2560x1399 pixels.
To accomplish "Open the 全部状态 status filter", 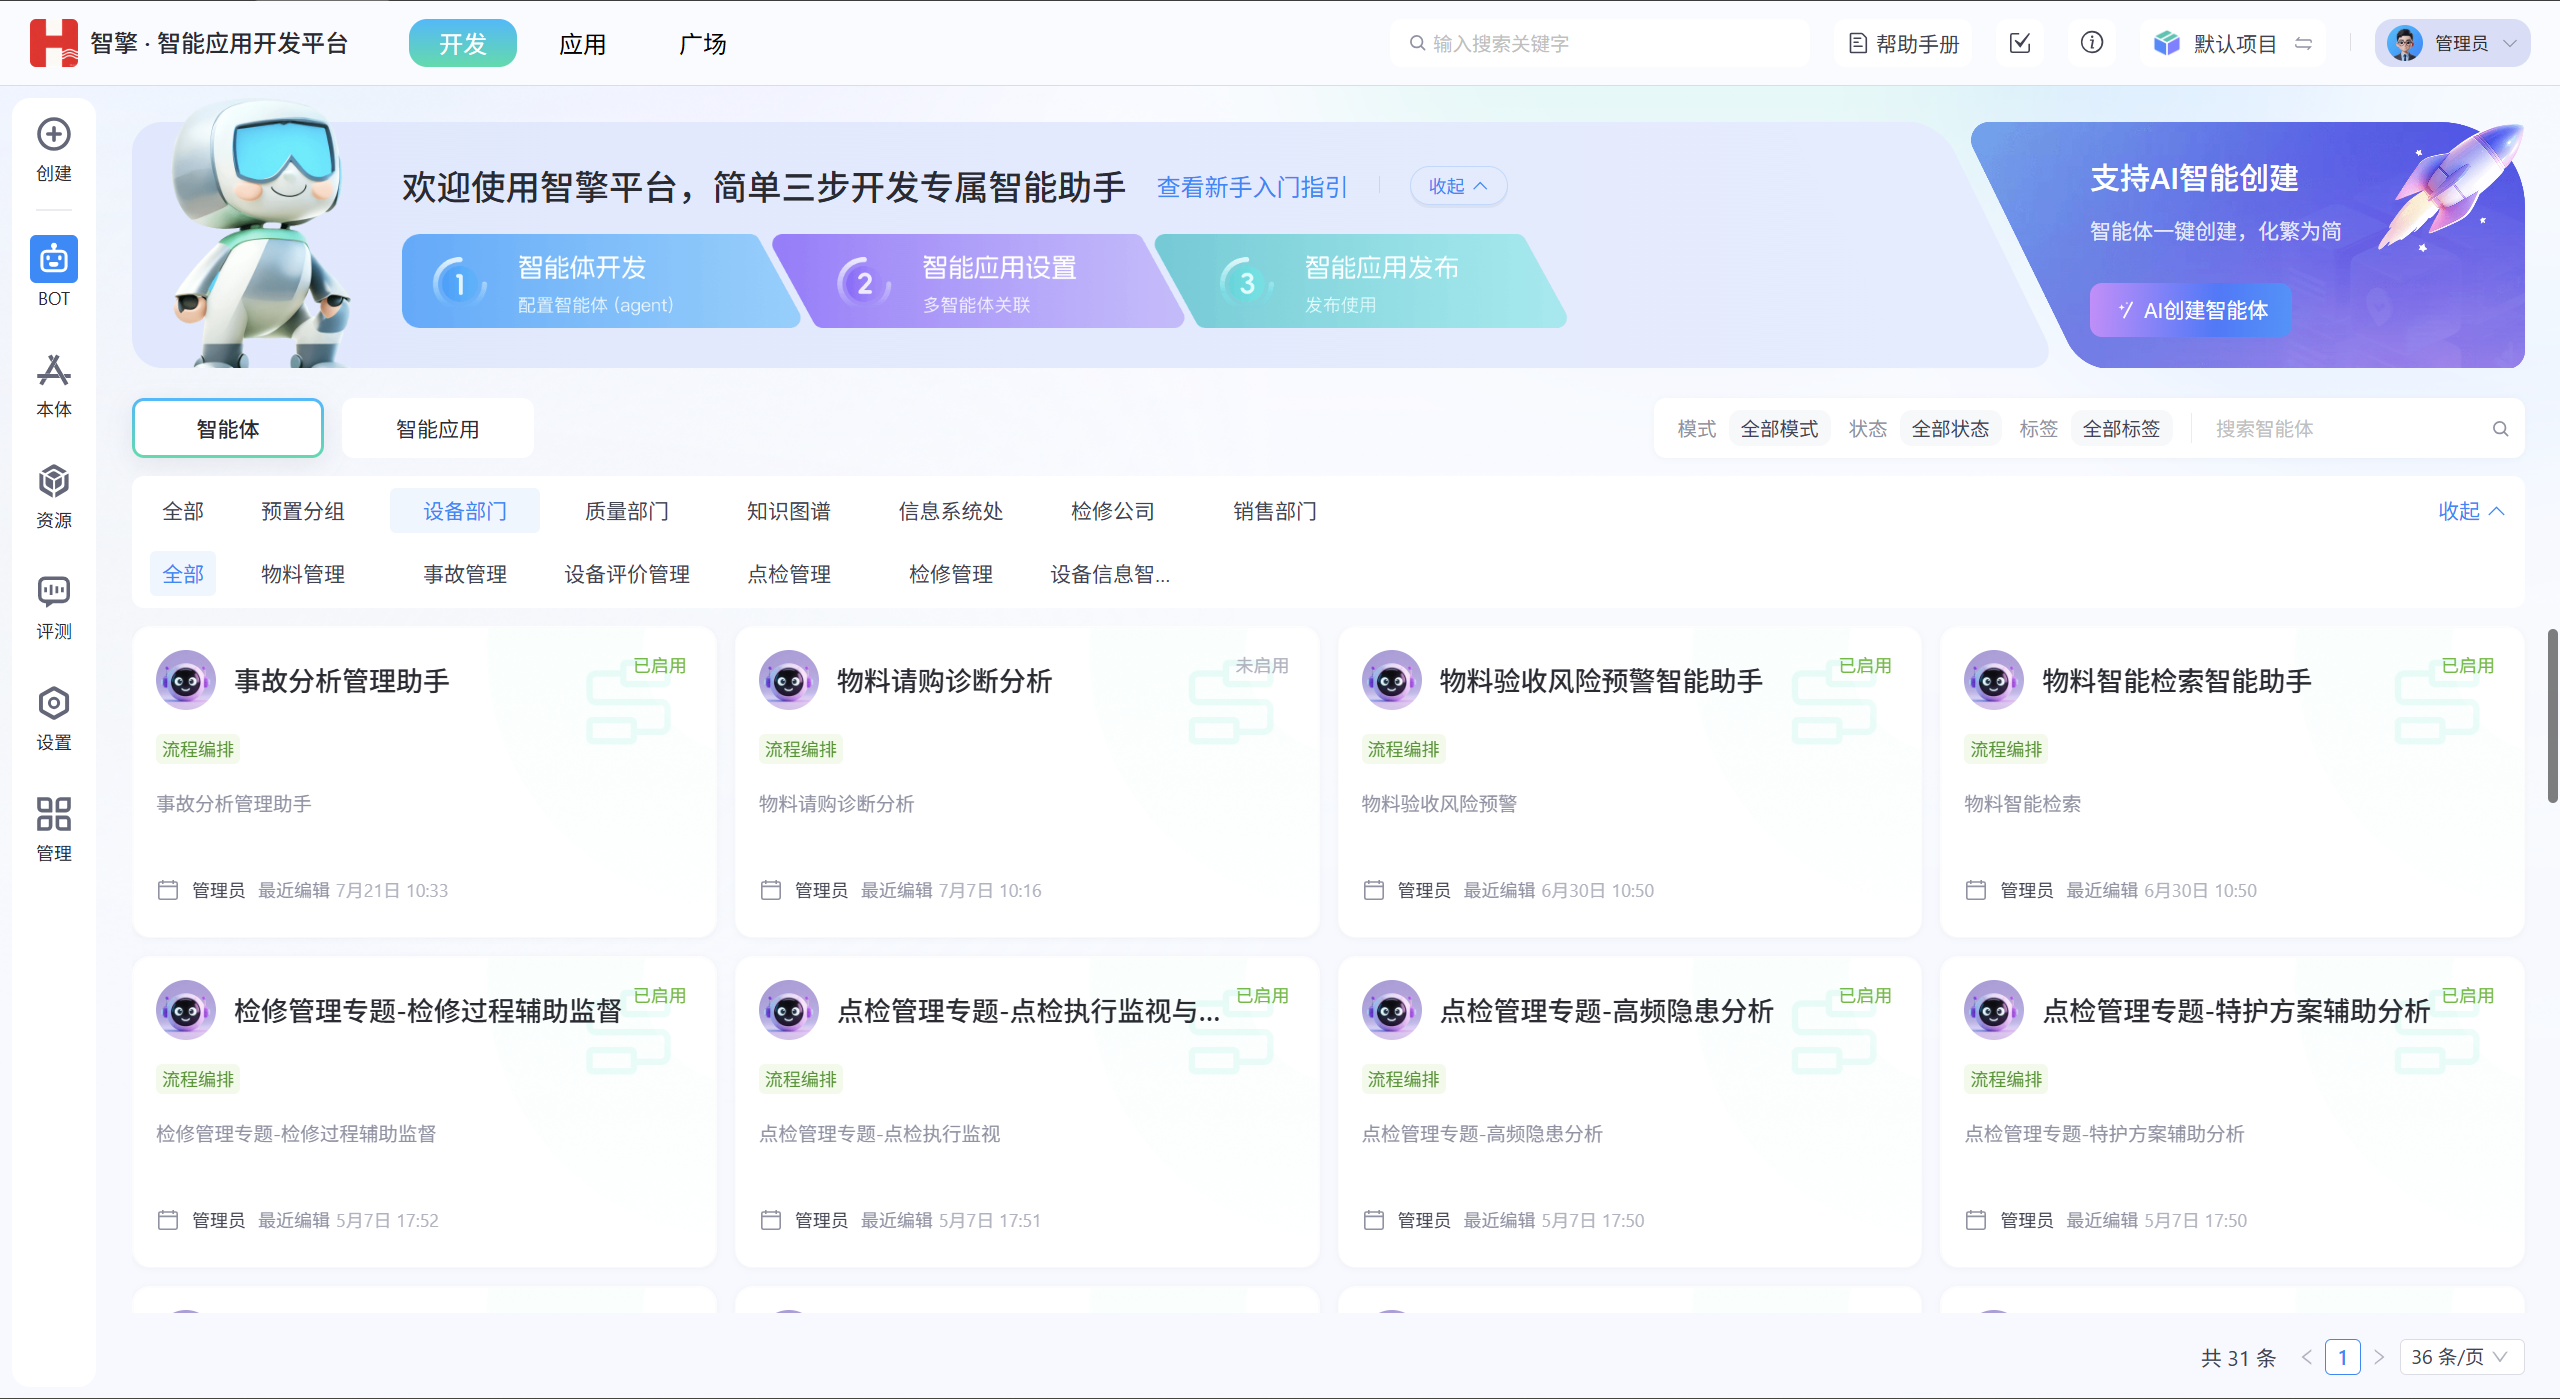I will 1950,429.
